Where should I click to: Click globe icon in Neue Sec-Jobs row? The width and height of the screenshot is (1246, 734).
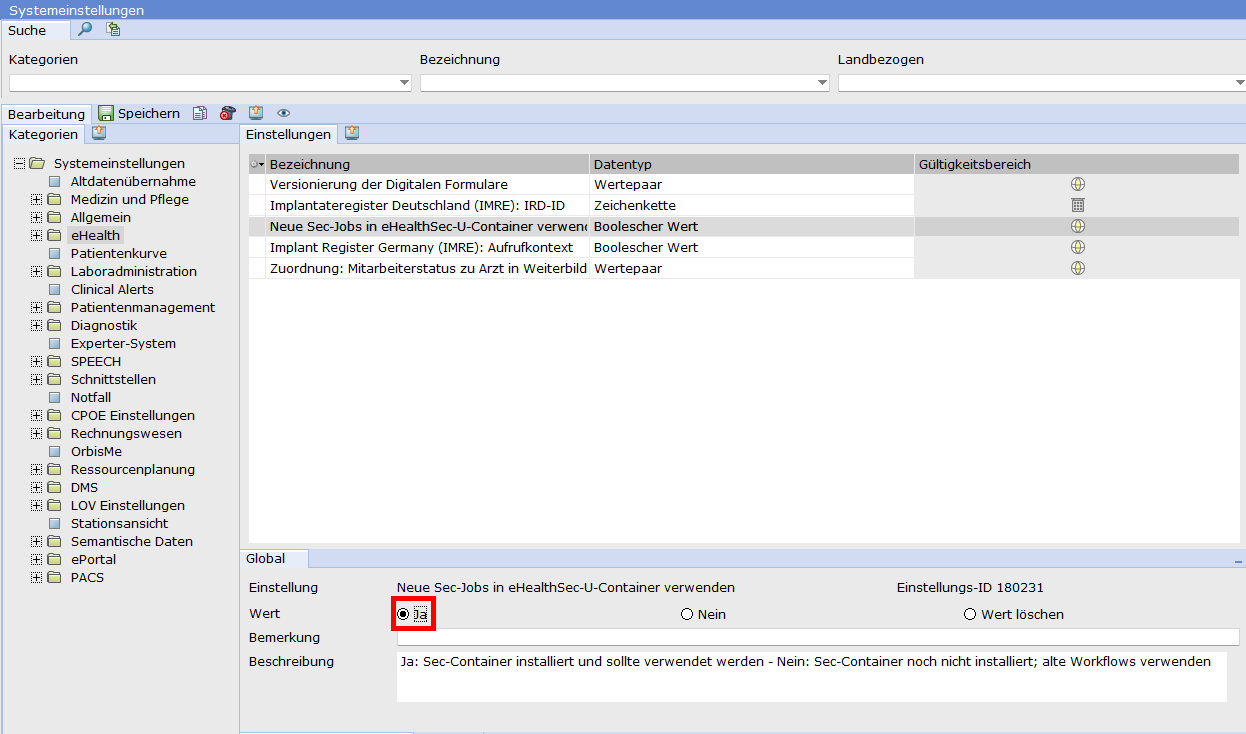(1077, 226)
